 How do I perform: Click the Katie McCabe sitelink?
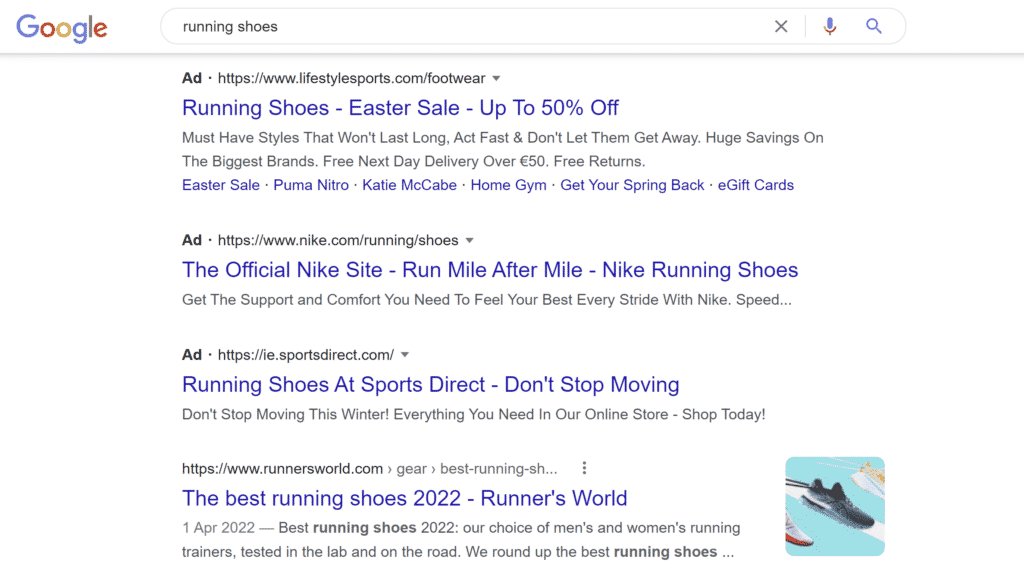click(409, 185)
